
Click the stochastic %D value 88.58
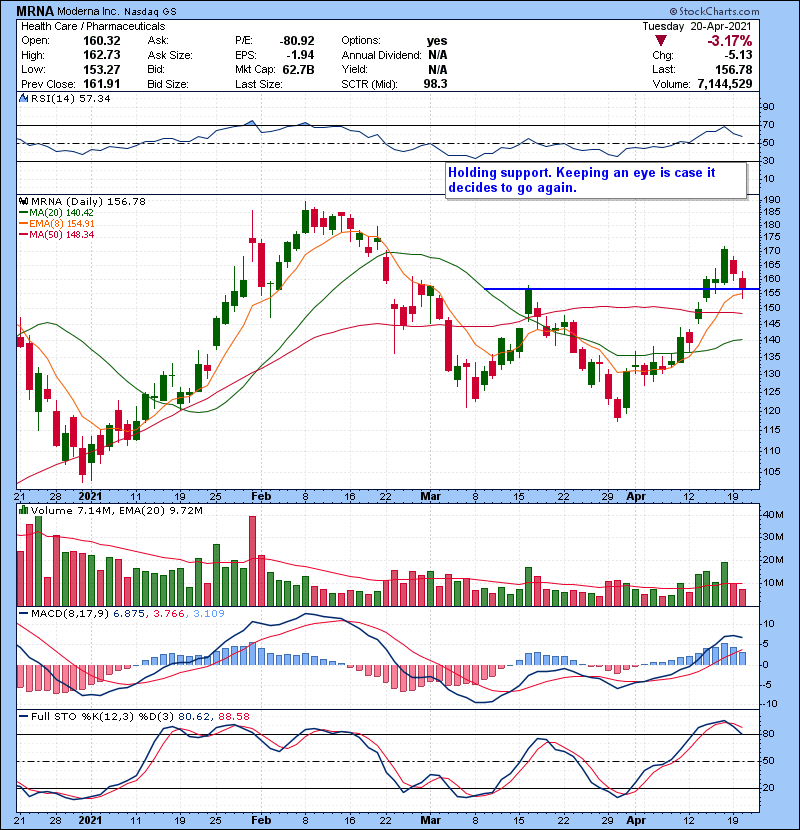tap(233, 716)
